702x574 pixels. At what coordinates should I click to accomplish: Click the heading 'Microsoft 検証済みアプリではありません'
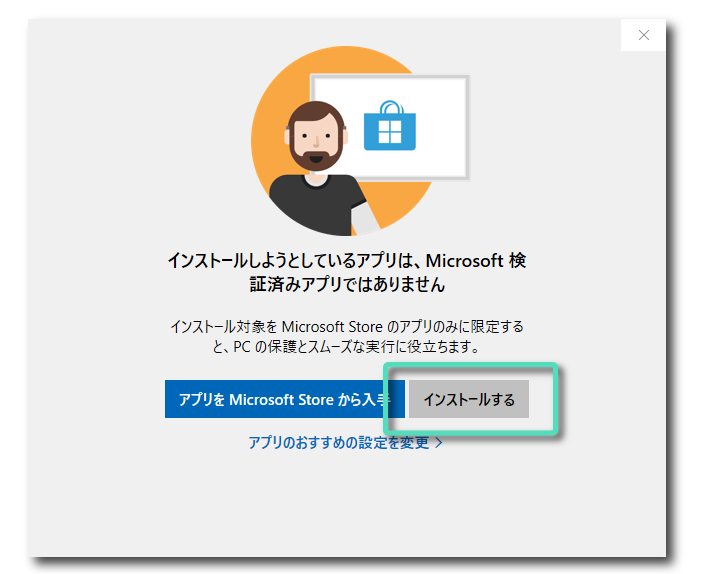click(x=347, y=272)
